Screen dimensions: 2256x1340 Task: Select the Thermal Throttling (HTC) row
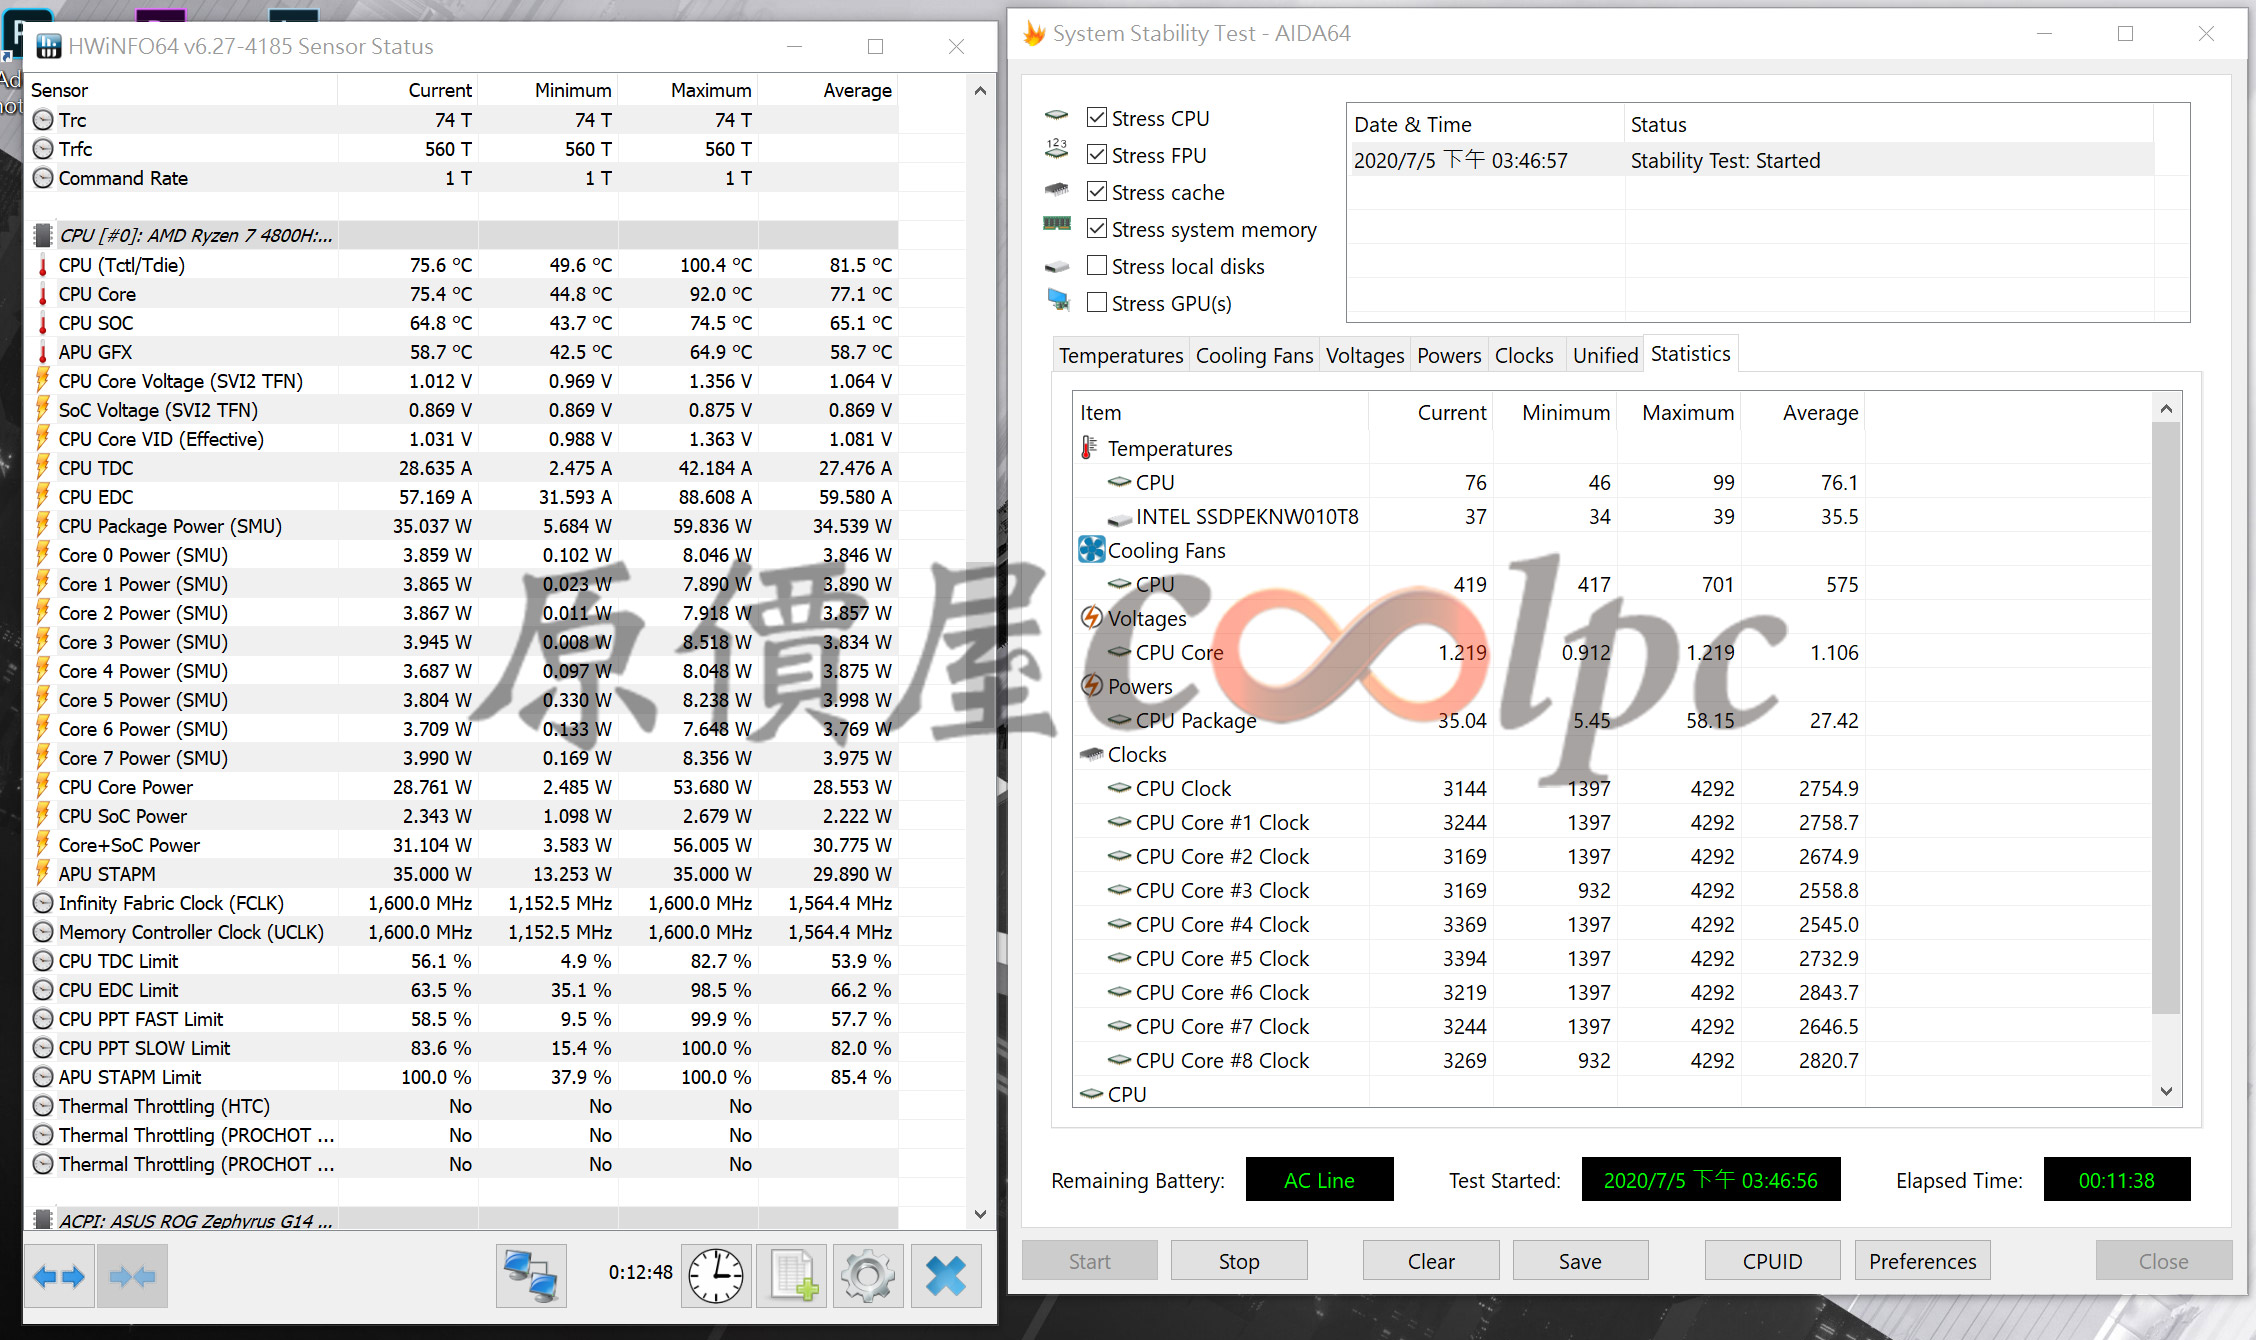tap(463, 1106)
